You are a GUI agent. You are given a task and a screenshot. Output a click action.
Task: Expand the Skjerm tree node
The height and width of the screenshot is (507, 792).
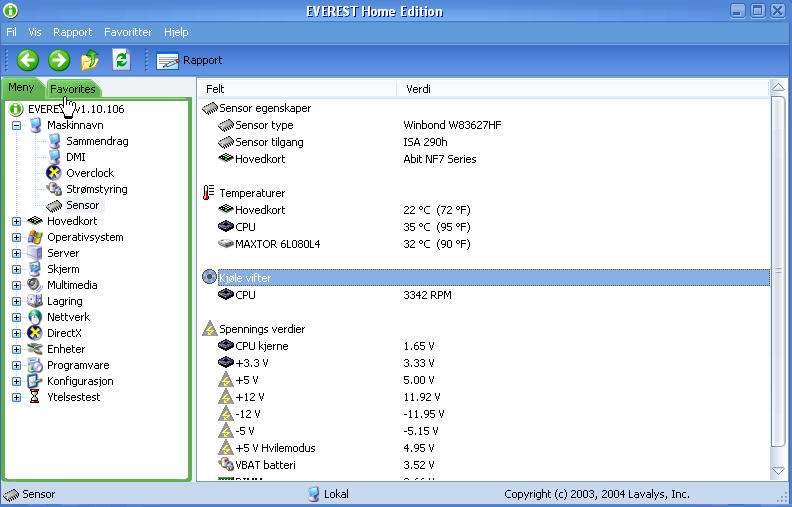(x=17, y=269)
